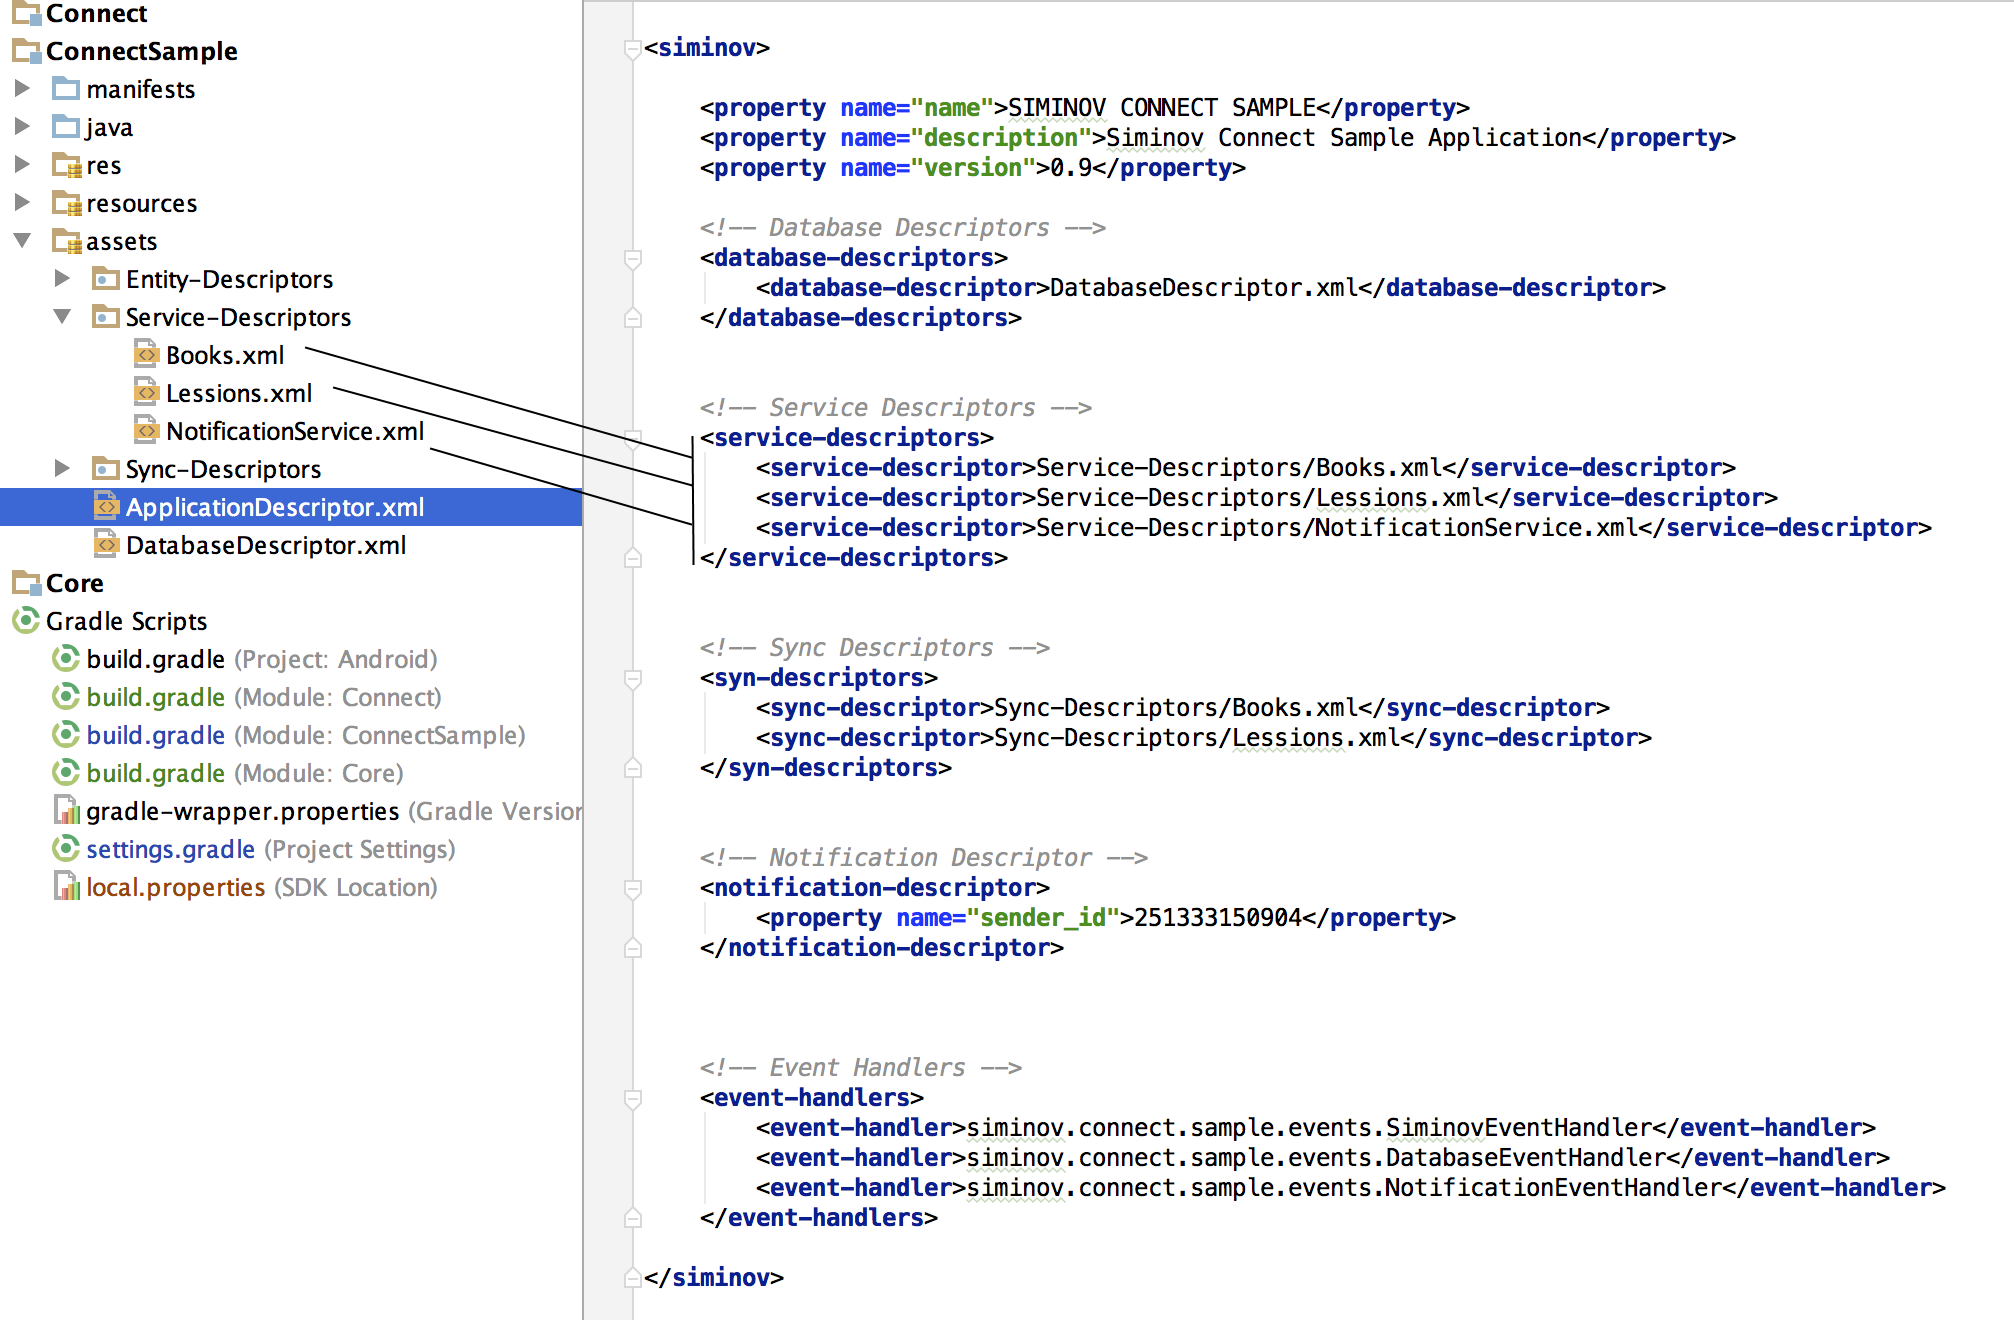Open build.gradle for Project Android
This screenshot has width=2014, height=1320.
pyautogui.click(x=155, y=659)
